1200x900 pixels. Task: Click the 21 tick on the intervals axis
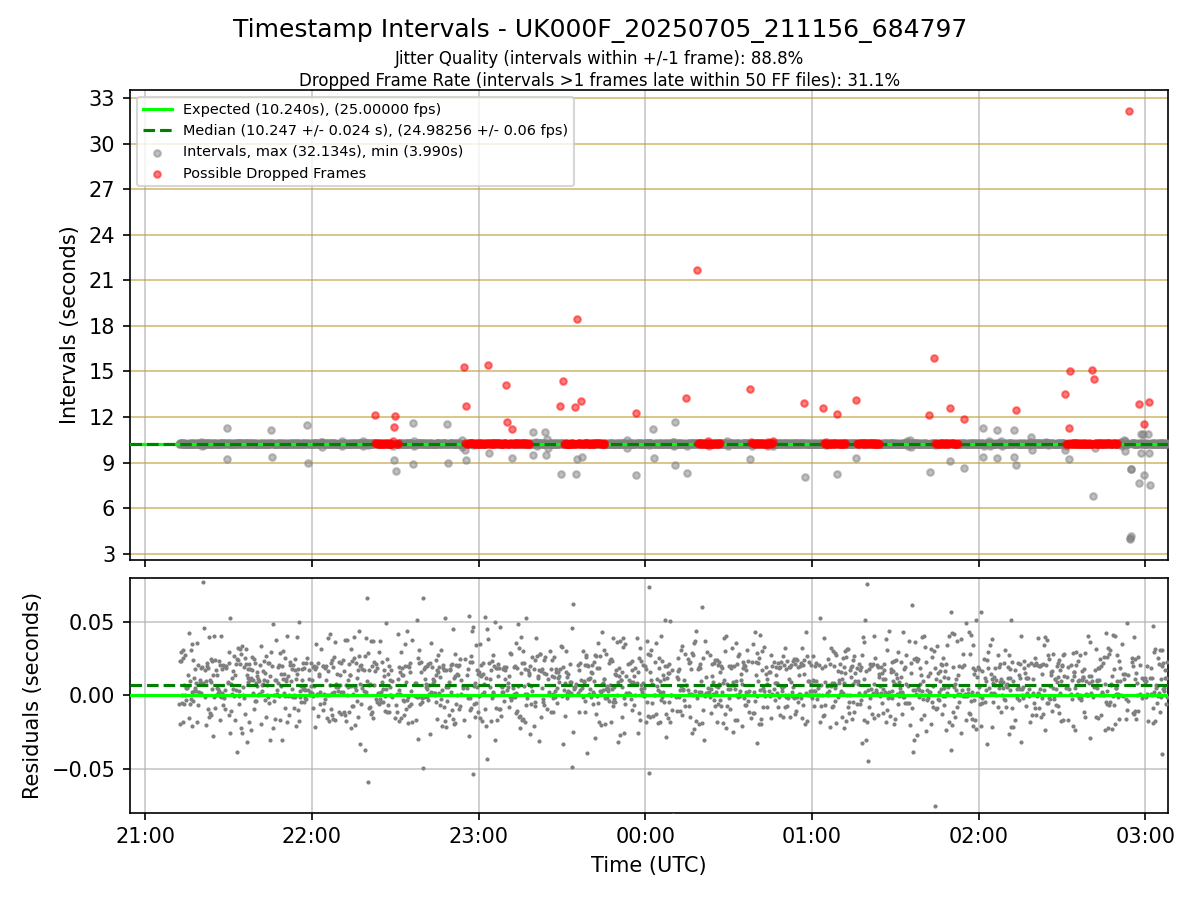(x=101, y=280)
